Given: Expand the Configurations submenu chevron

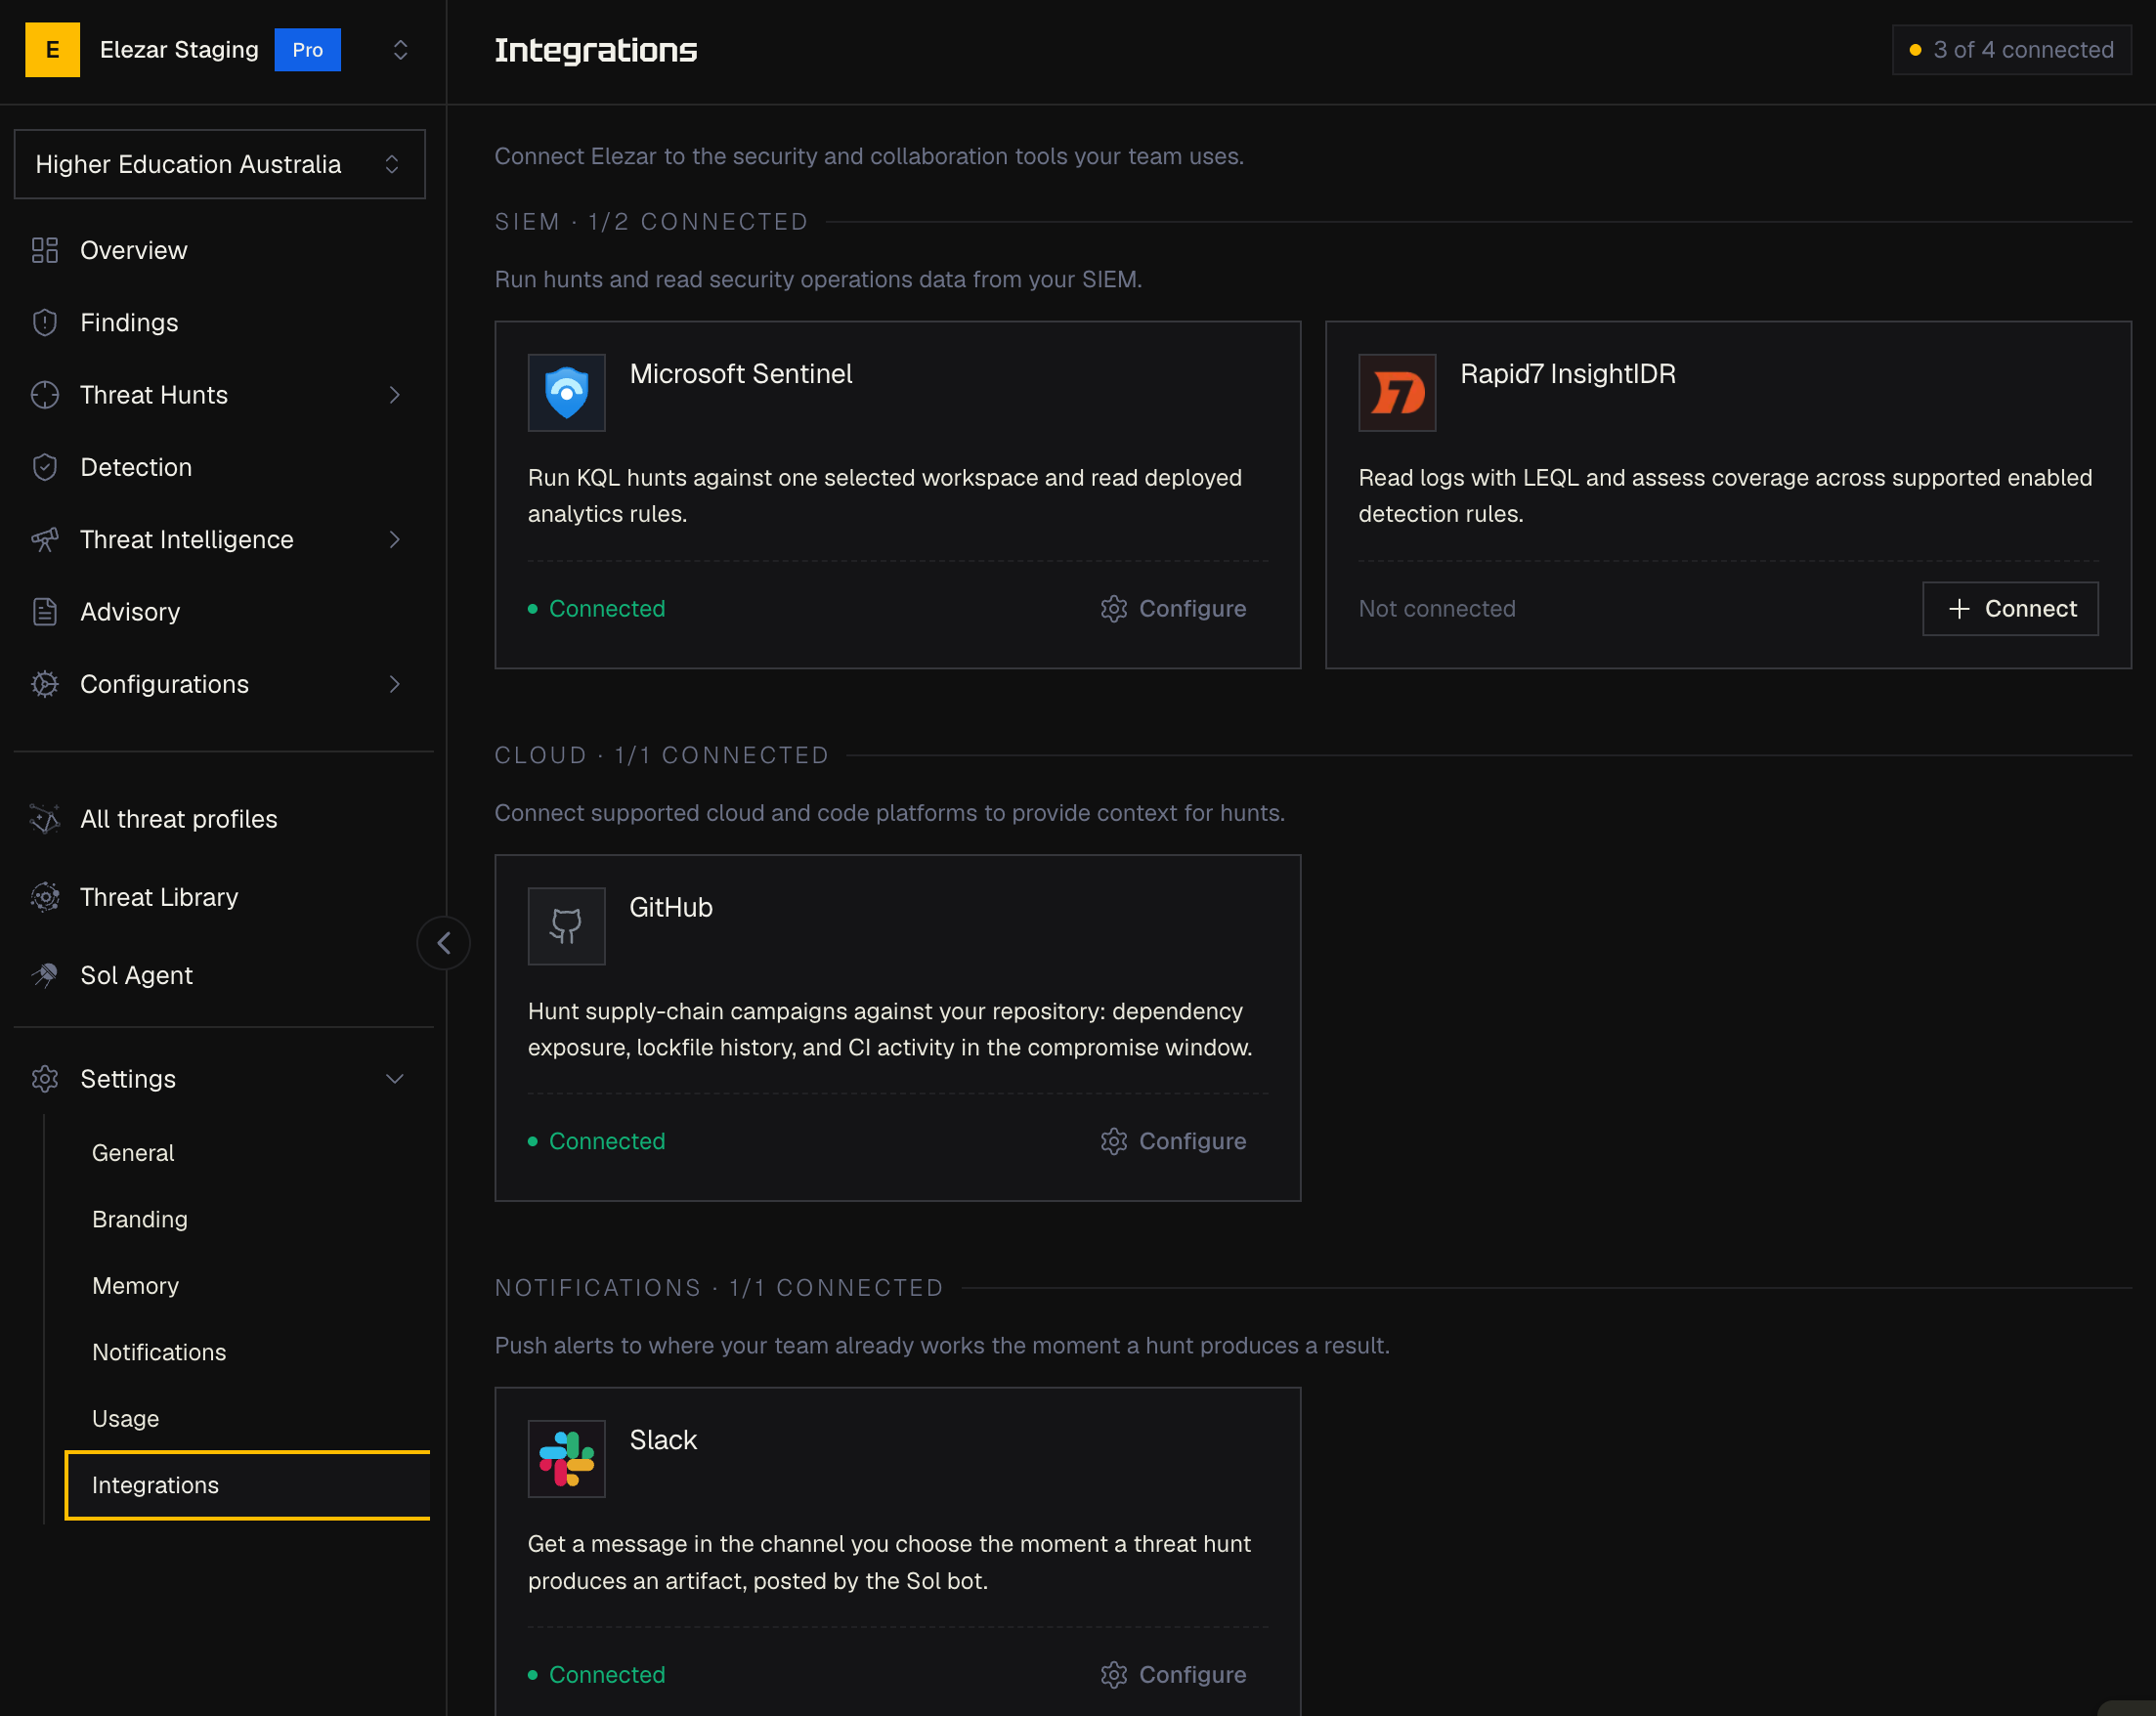Looking at the screenshot, I should pos(394,684).
